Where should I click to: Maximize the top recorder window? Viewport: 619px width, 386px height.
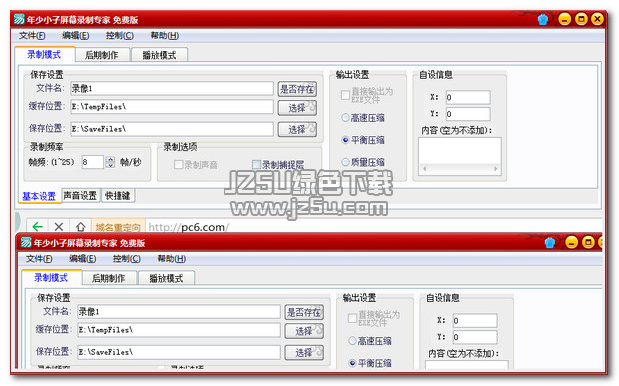581,19
